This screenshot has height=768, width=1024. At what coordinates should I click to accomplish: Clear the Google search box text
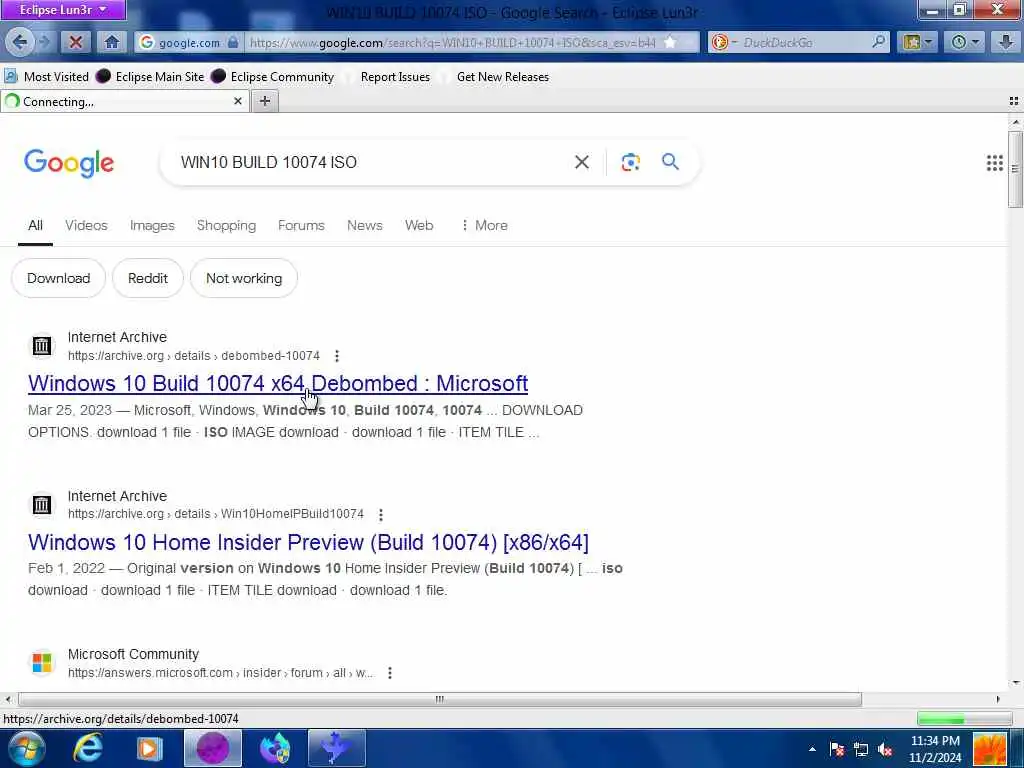tap(581, 162)
